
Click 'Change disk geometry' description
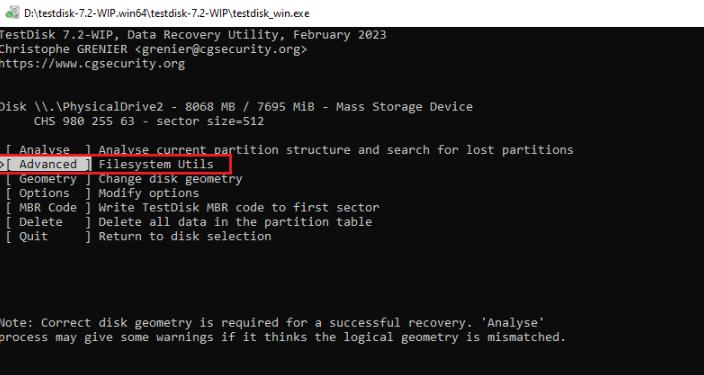point(170,179)
